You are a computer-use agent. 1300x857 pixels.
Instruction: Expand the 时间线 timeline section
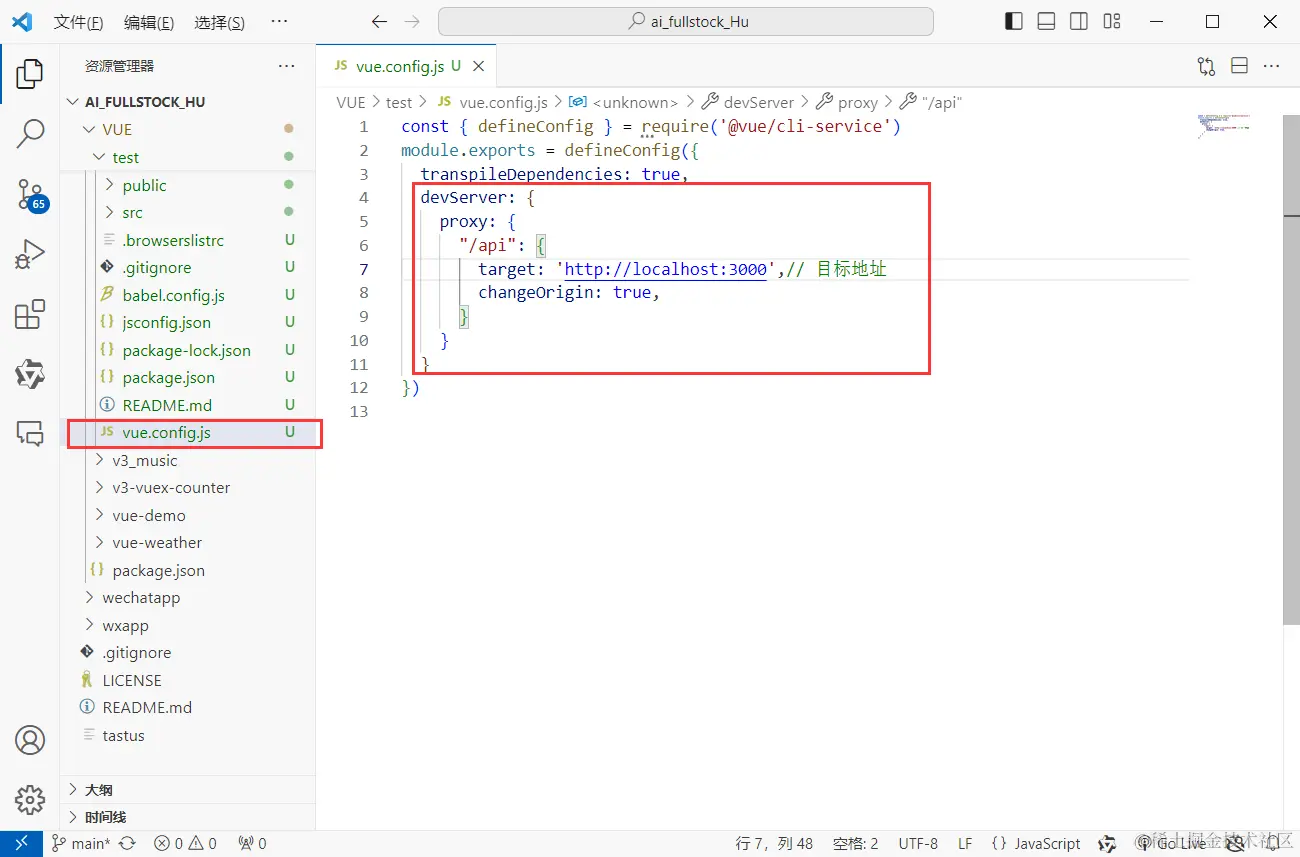tap(188, 817)
